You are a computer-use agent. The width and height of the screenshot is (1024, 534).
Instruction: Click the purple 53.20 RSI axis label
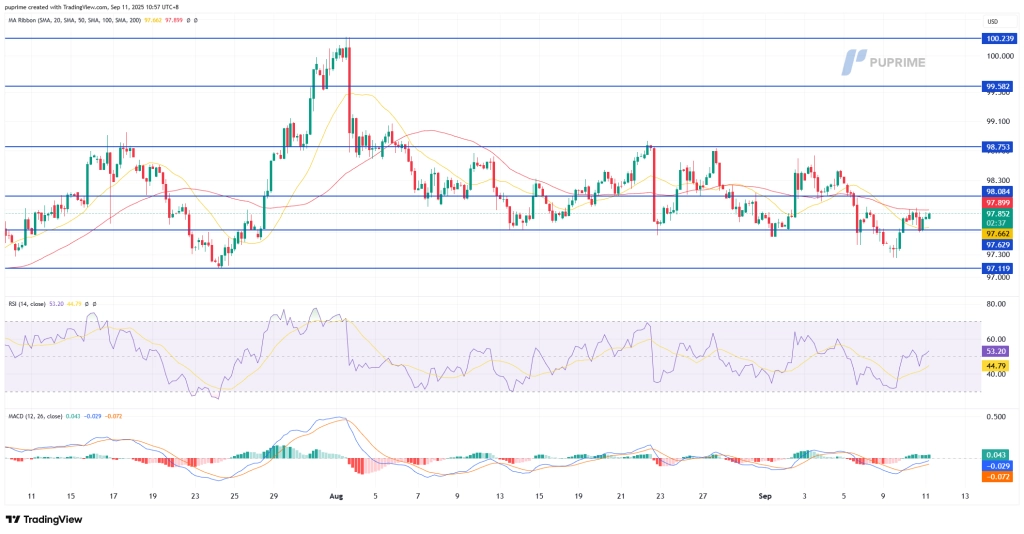point(996,351)
